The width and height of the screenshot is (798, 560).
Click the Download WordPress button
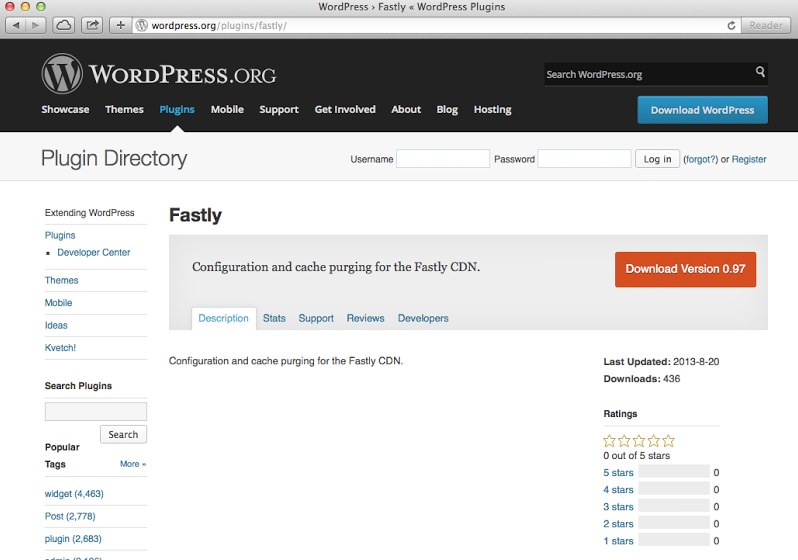(702, 110)
